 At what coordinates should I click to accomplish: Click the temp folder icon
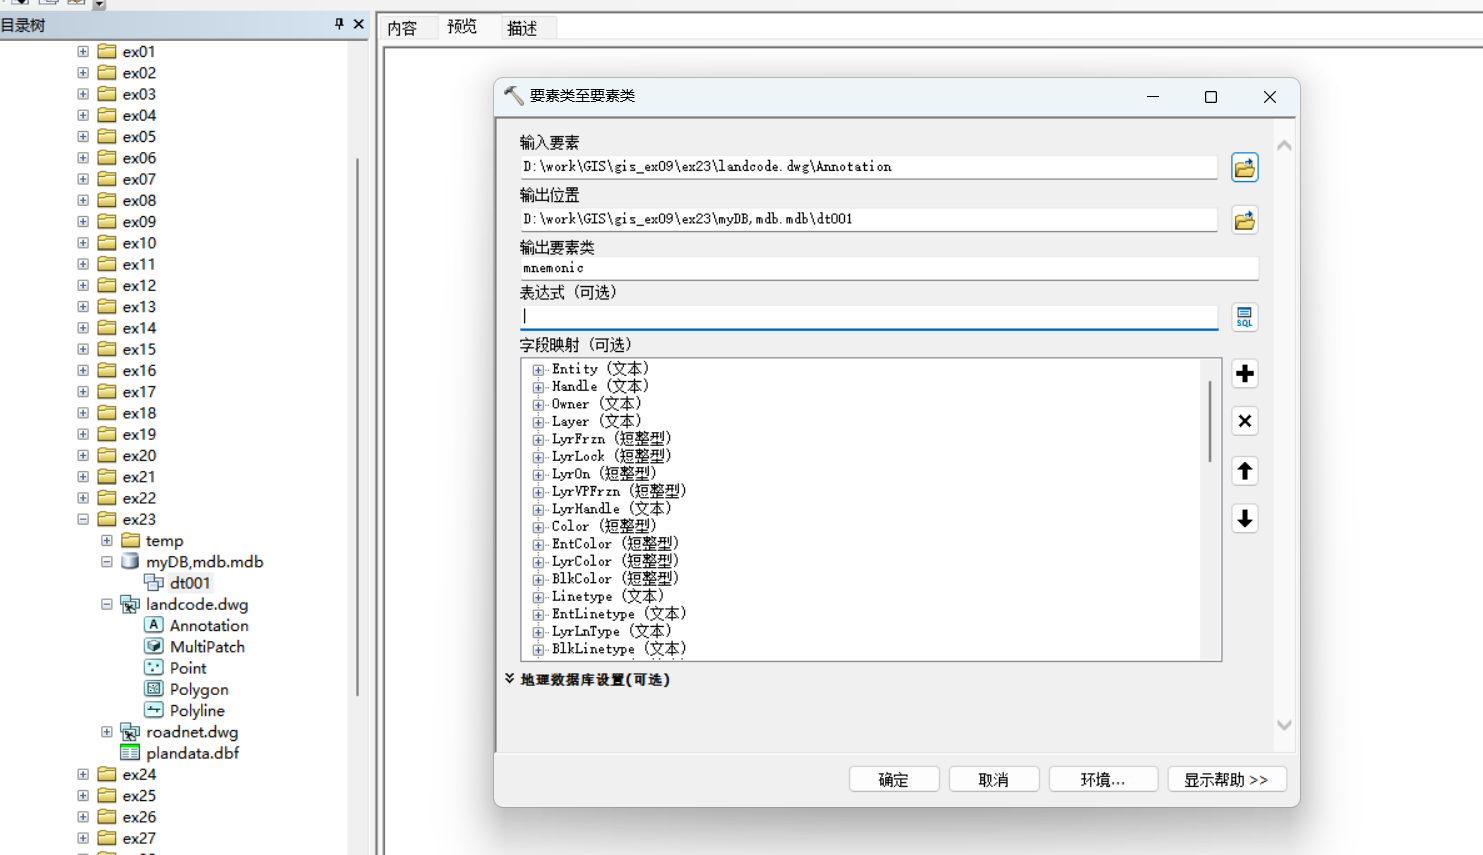130,540
